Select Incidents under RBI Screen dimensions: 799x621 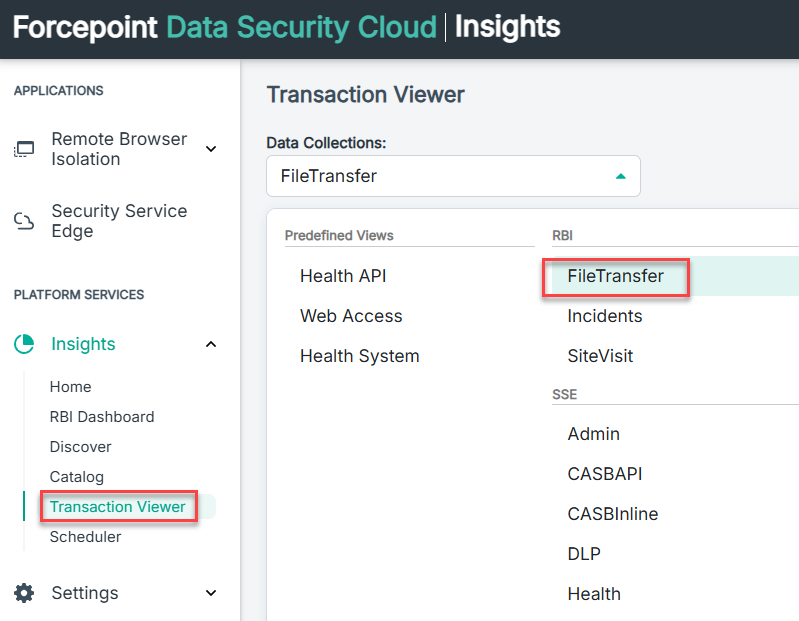click(605, 316)
